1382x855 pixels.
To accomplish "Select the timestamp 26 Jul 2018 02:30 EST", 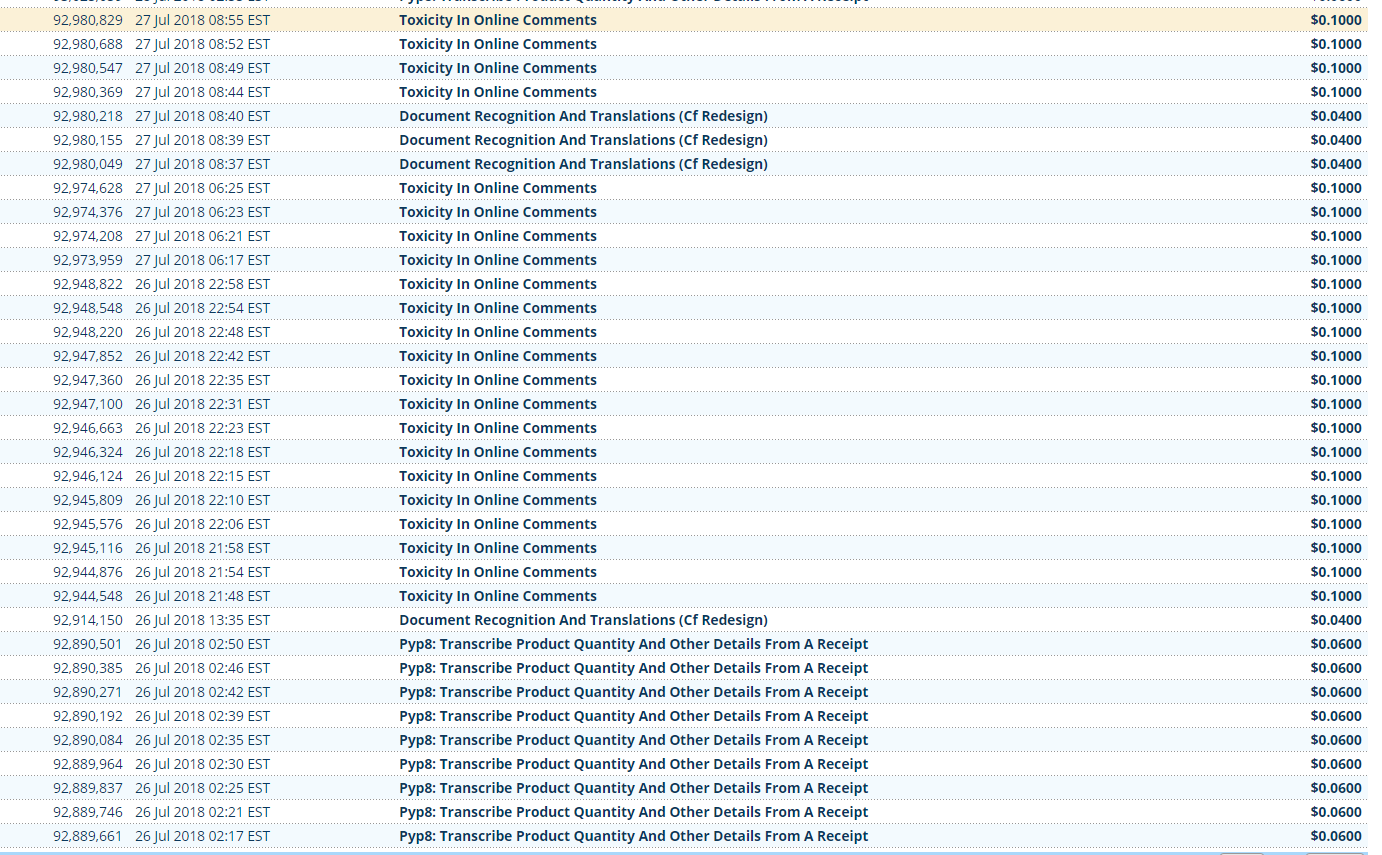I will point(202,764).
